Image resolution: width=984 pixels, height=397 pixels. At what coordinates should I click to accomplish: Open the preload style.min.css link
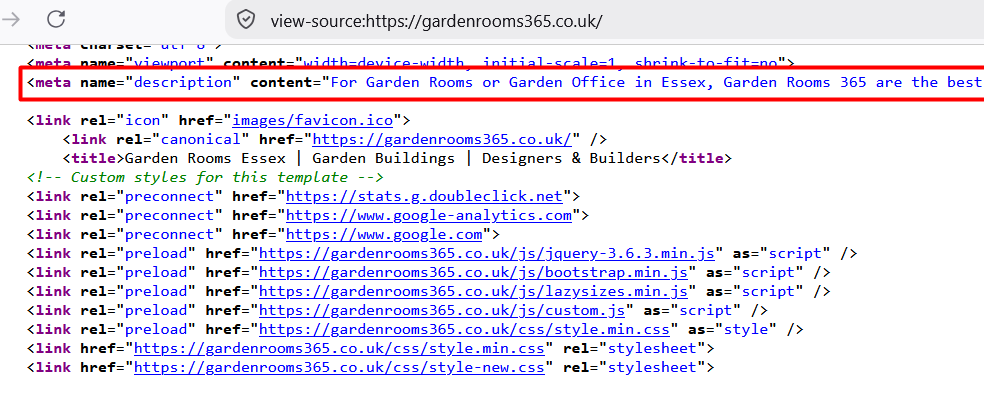[464, 329]
